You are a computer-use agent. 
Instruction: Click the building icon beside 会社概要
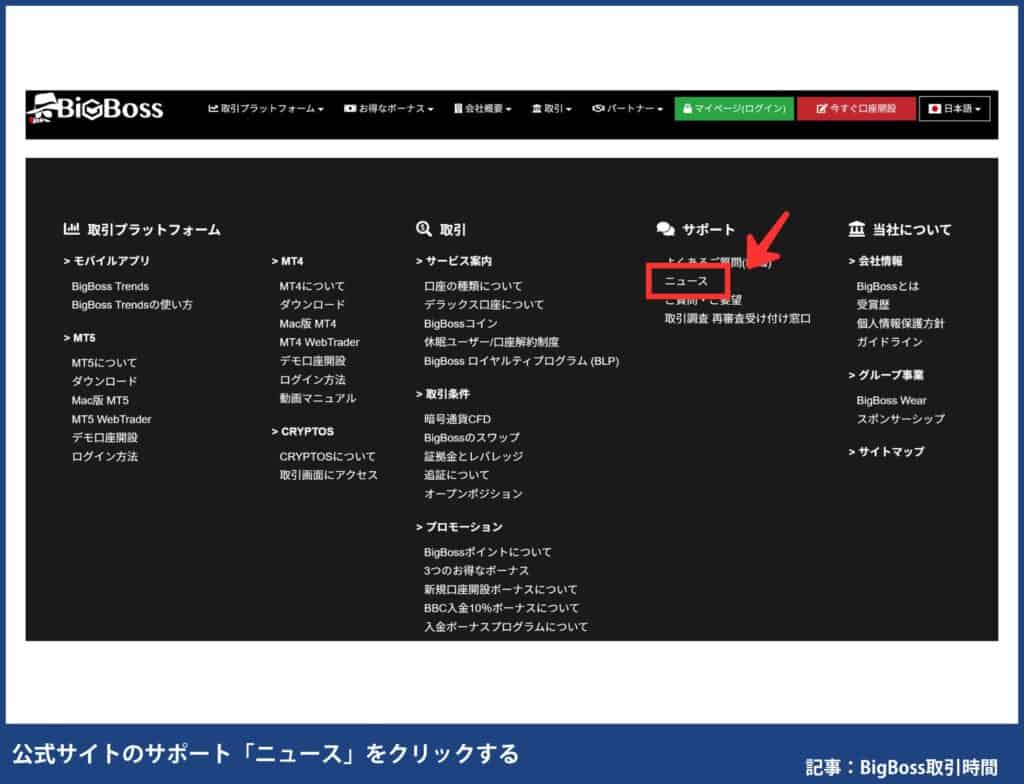(459, 110)
